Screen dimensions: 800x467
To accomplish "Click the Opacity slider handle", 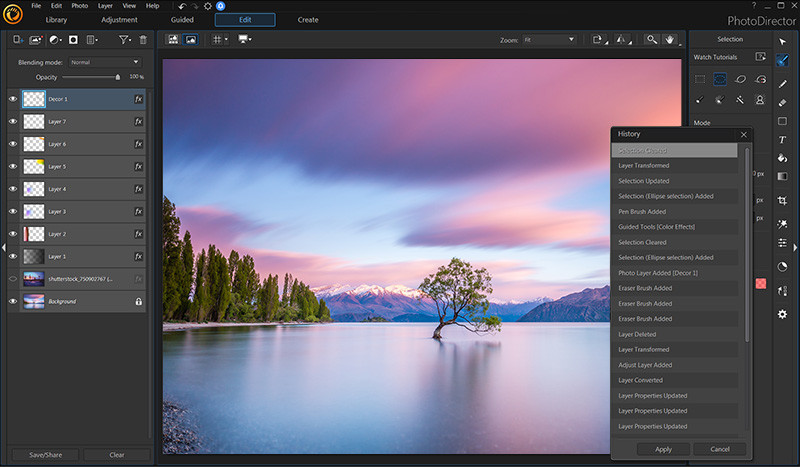I will click(x=118, y=76).
